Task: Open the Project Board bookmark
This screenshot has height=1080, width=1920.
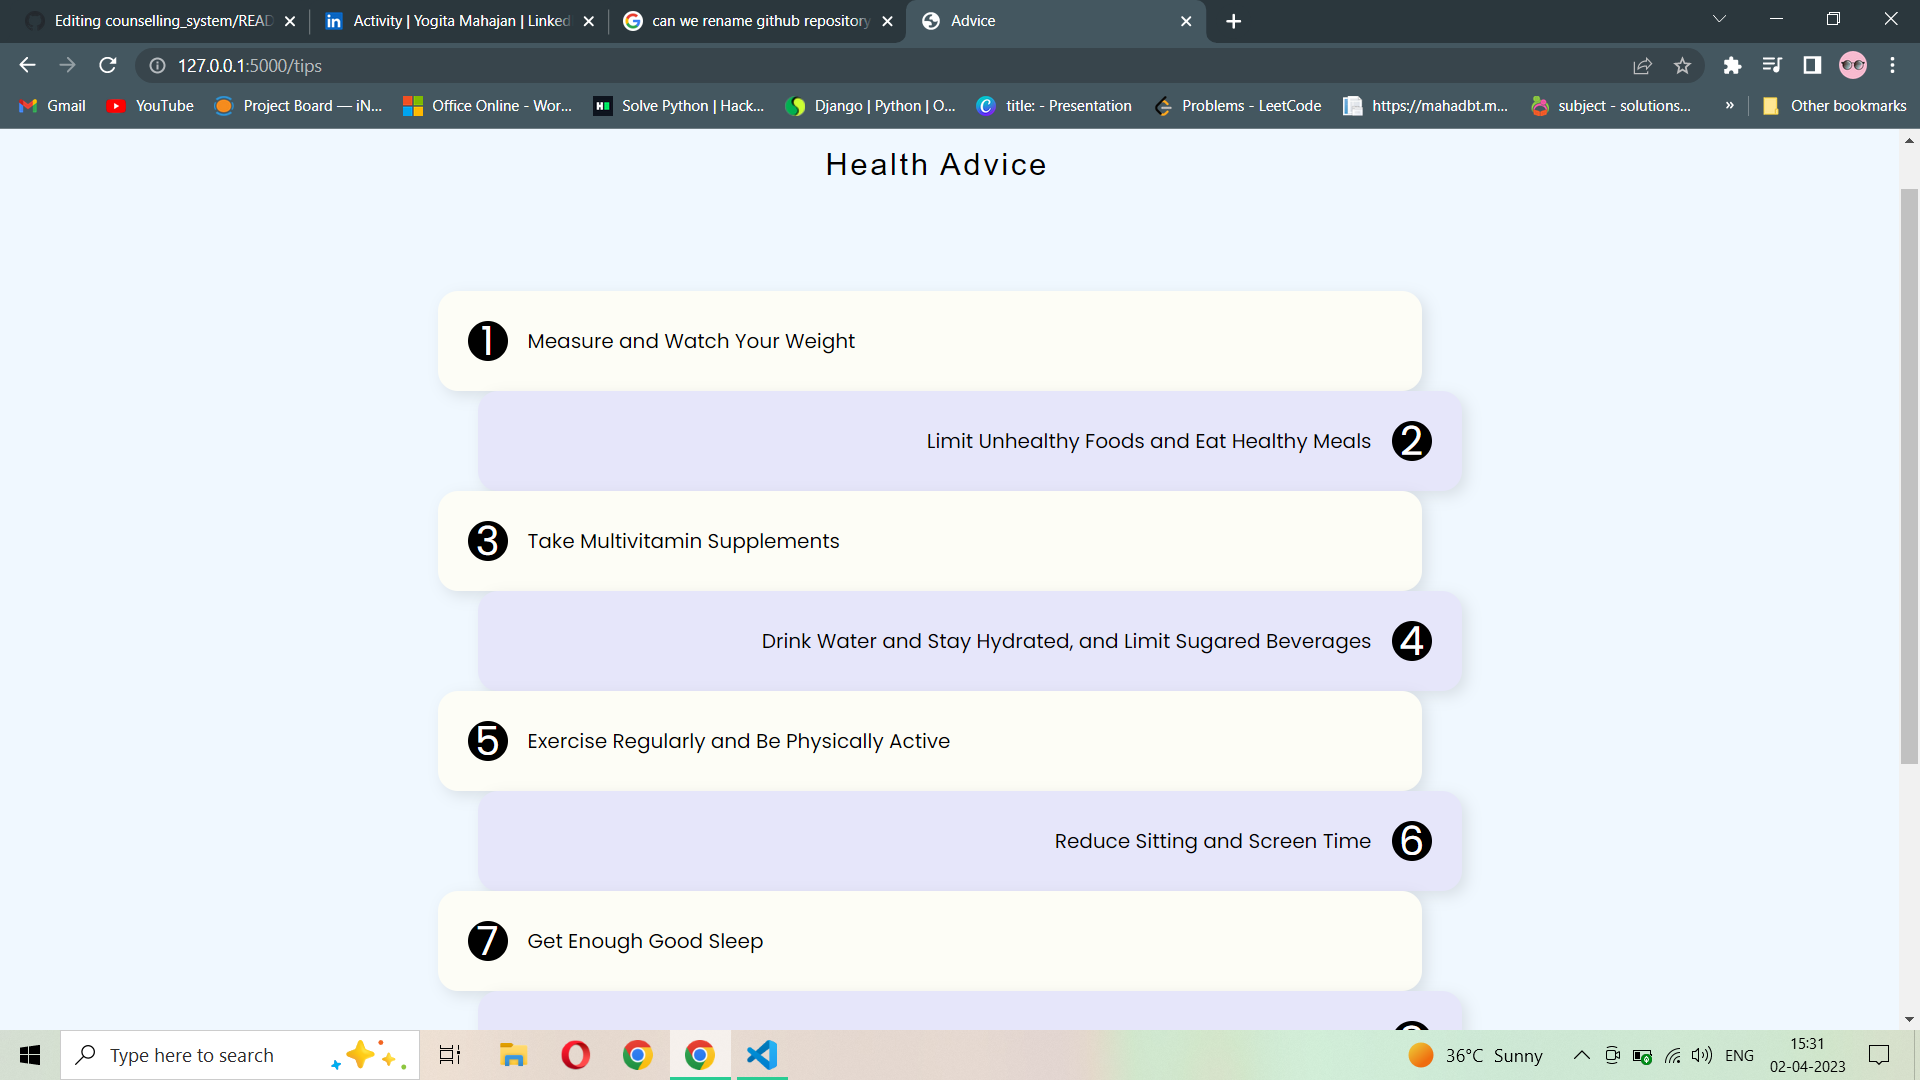Action: click(x=299, y=106)
